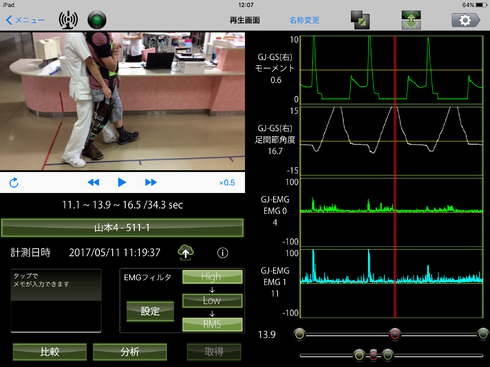Image resolution: width=490 pixels, height=367 pixels.
Task: Tap the GJ-EMG EMG 0 green graph
Action: [x=392, y=212]
